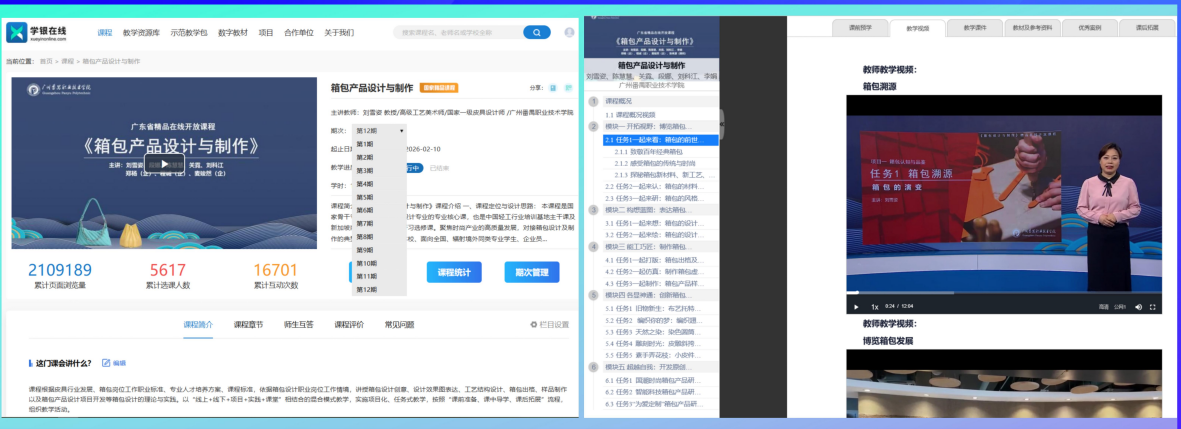Switch to the 师生互答 tab

pyautogui.click(x=298, y=324)
